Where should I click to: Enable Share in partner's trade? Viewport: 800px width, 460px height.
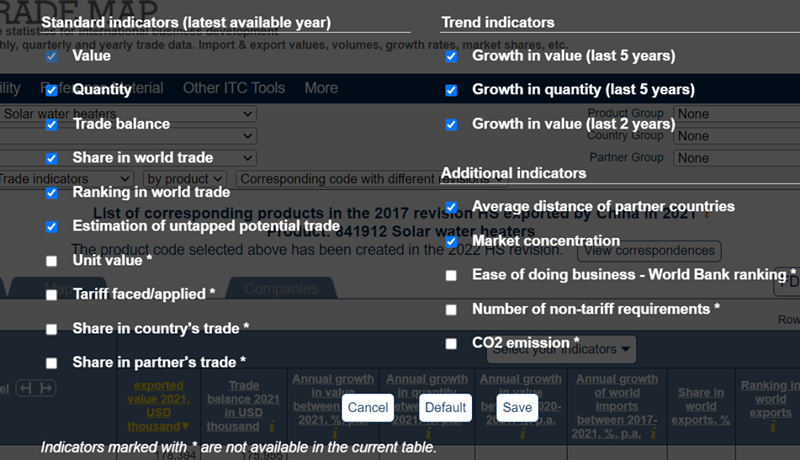point(51,363)
